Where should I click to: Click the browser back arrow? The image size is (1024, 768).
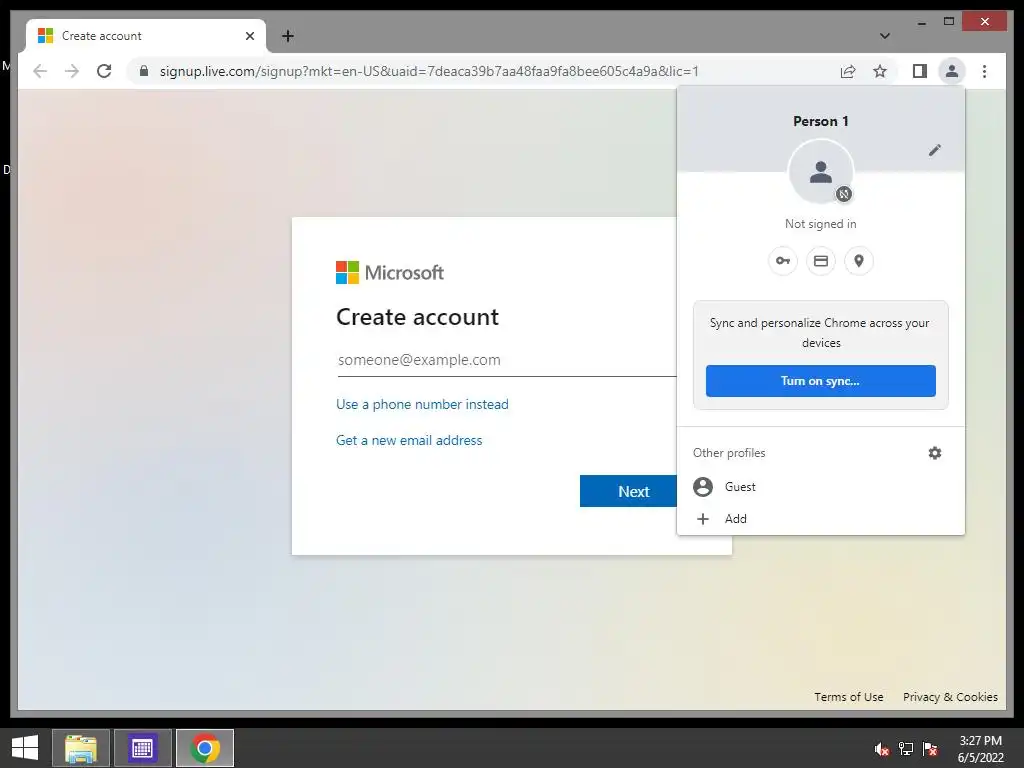pyautogui.click(x=40, y=71)
